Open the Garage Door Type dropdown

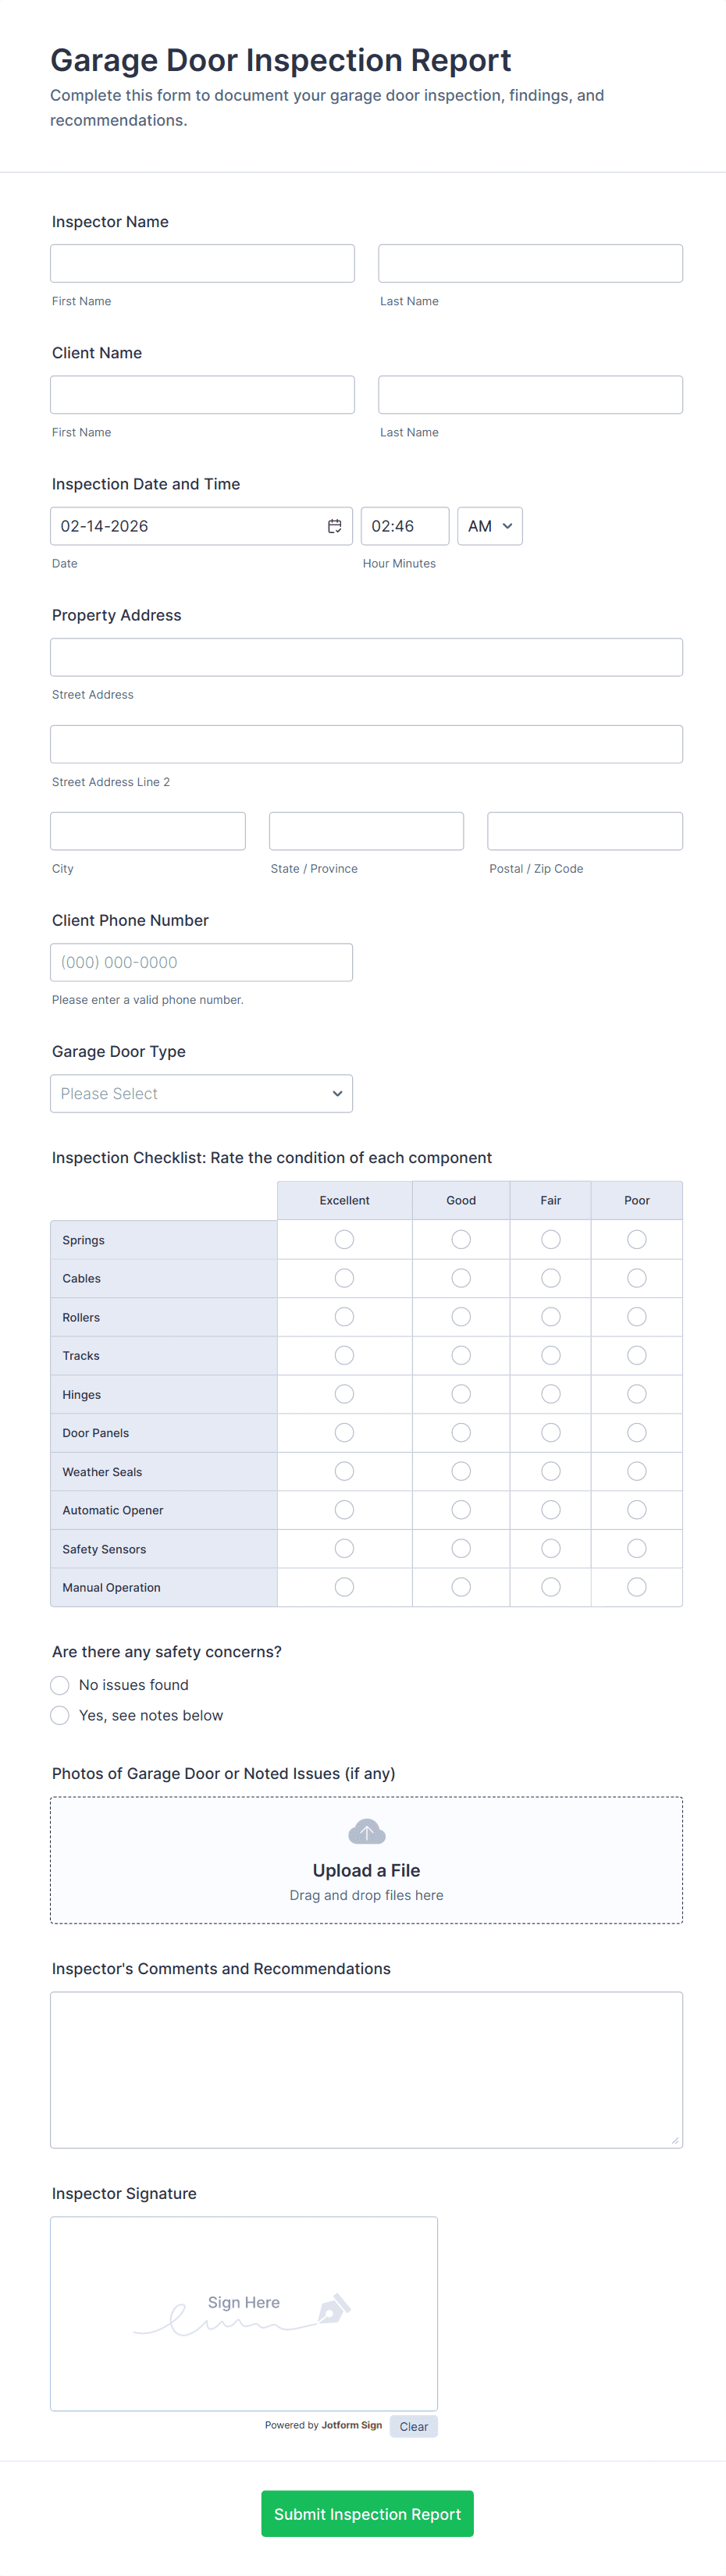click(x=201, y=1094)
